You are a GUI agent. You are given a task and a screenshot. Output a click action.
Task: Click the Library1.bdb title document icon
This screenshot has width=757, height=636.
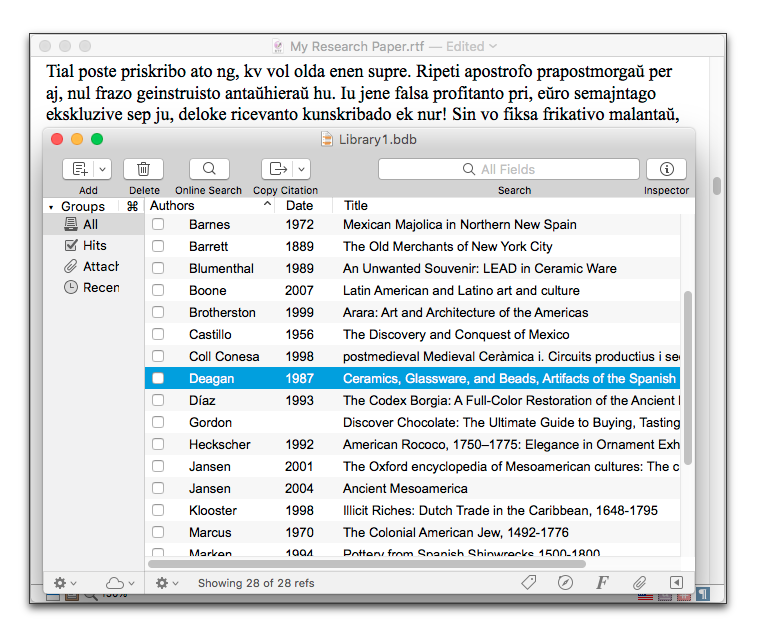click(x=327, y=140)
